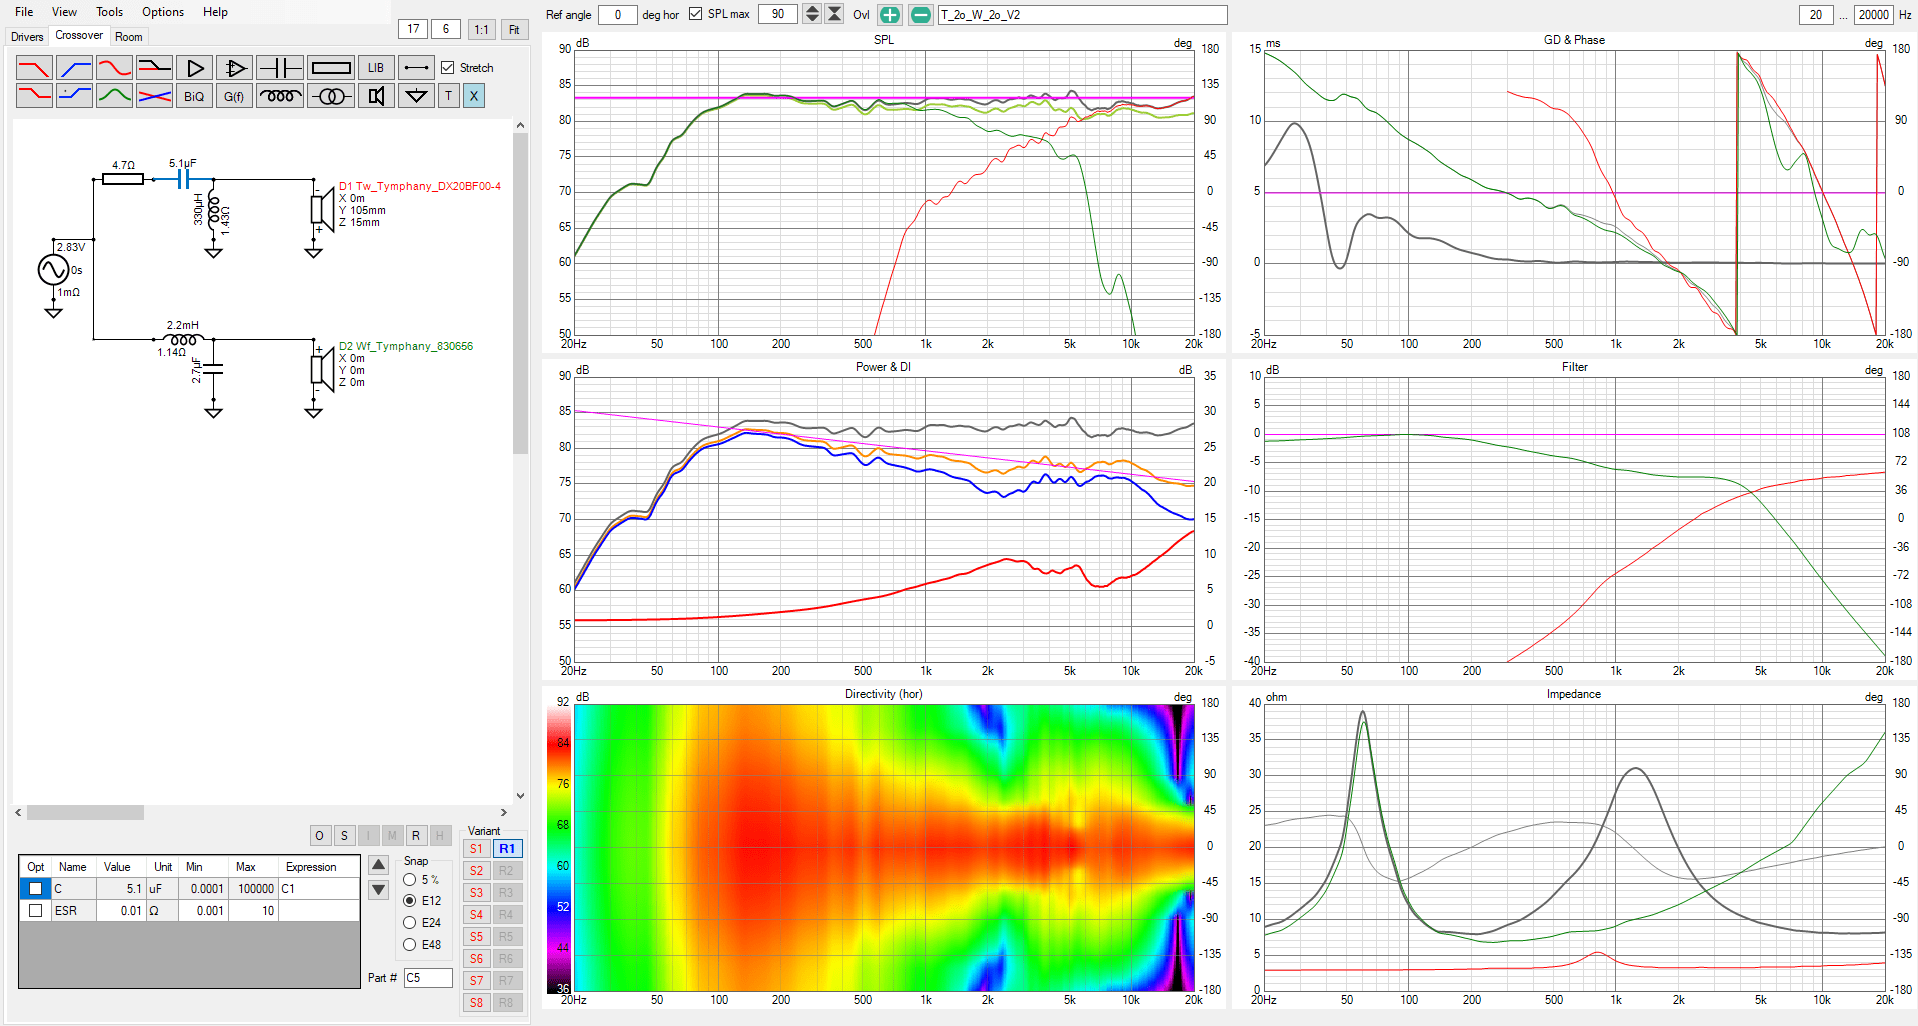Switch to the Drivers tab
Screen dimensions: 1918x1026
[27, 37]
